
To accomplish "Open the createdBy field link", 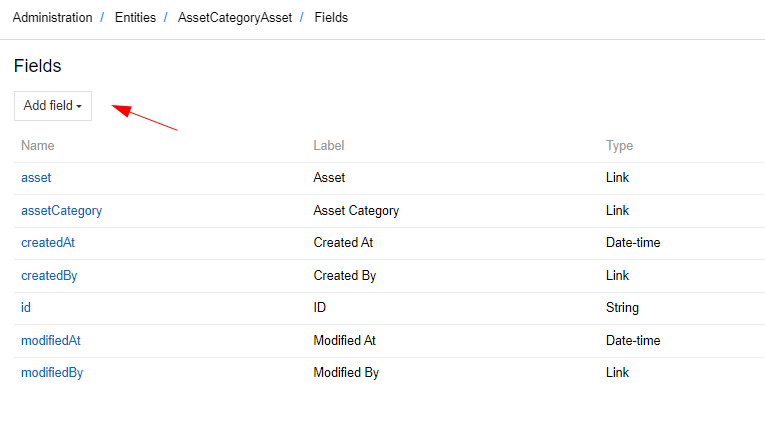I will (x=49, y=275).
